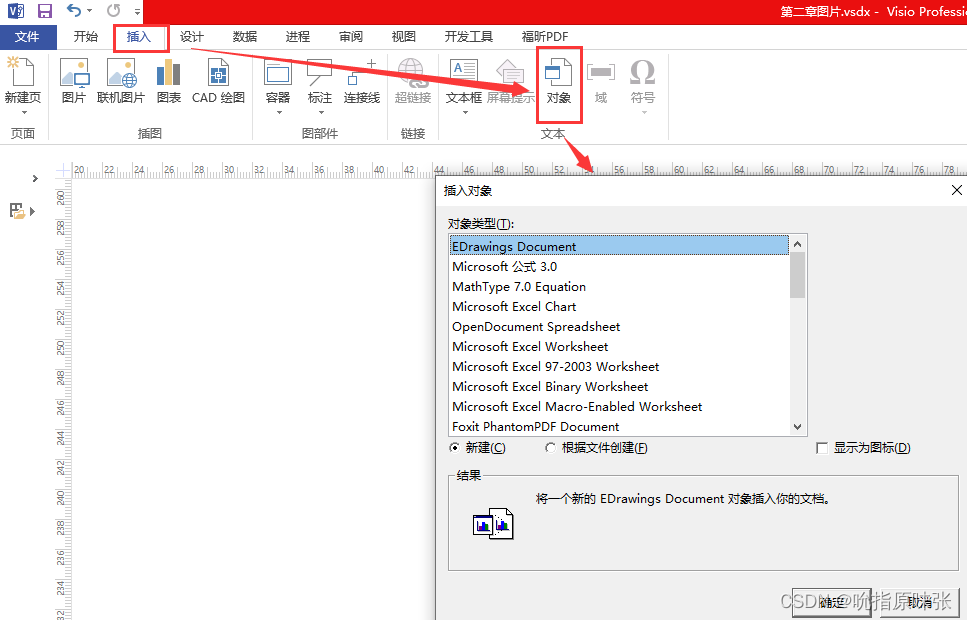Select Microsoft 公式 3.0 in list
The width and height of the screenshot is (967, 620).
[x=619, y=267]
